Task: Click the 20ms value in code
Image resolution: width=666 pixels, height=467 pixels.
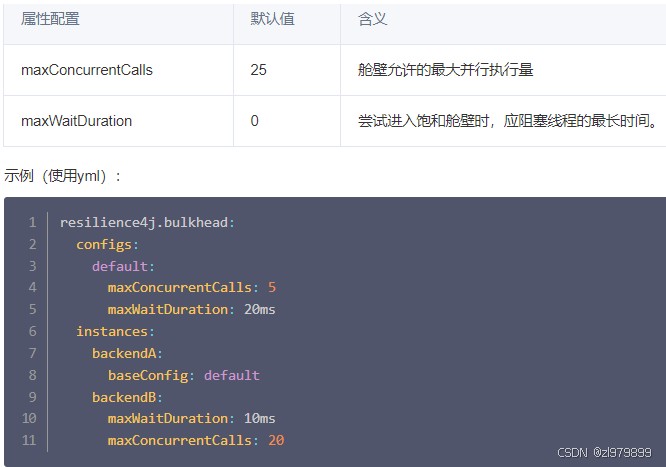Action: 259,310
